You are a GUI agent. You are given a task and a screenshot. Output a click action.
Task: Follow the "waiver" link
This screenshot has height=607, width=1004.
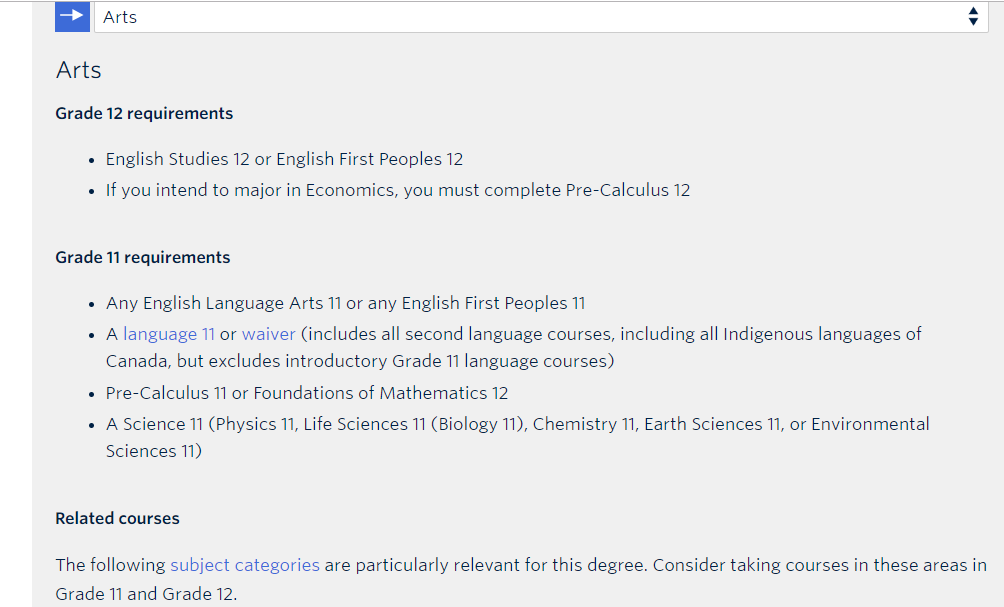269,334
